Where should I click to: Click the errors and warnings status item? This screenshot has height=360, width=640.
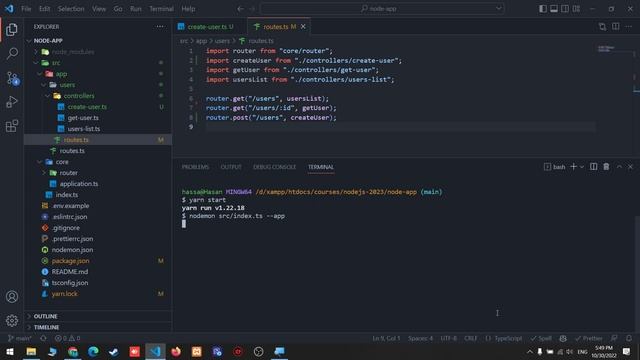click(68, 338)
